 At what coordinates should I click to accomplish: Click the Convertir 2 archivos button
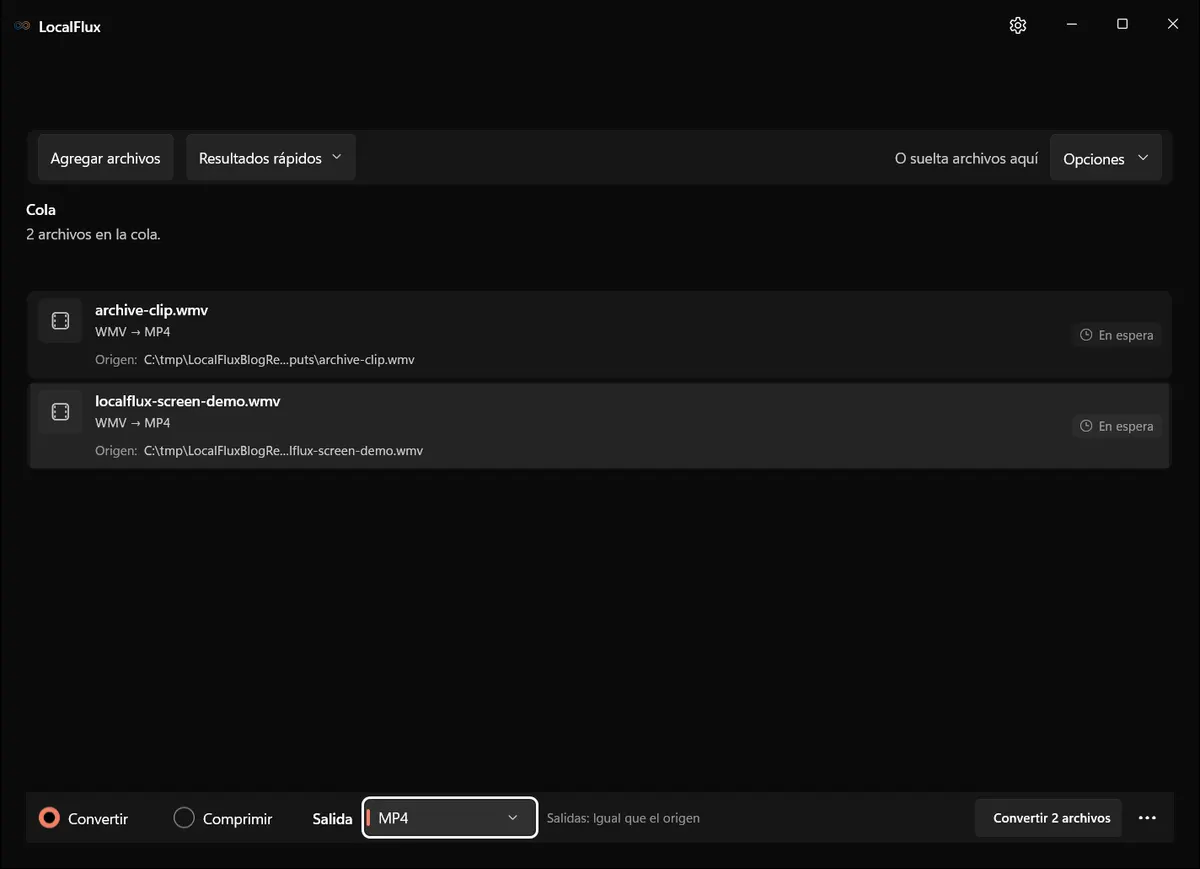pos(1048,818)
